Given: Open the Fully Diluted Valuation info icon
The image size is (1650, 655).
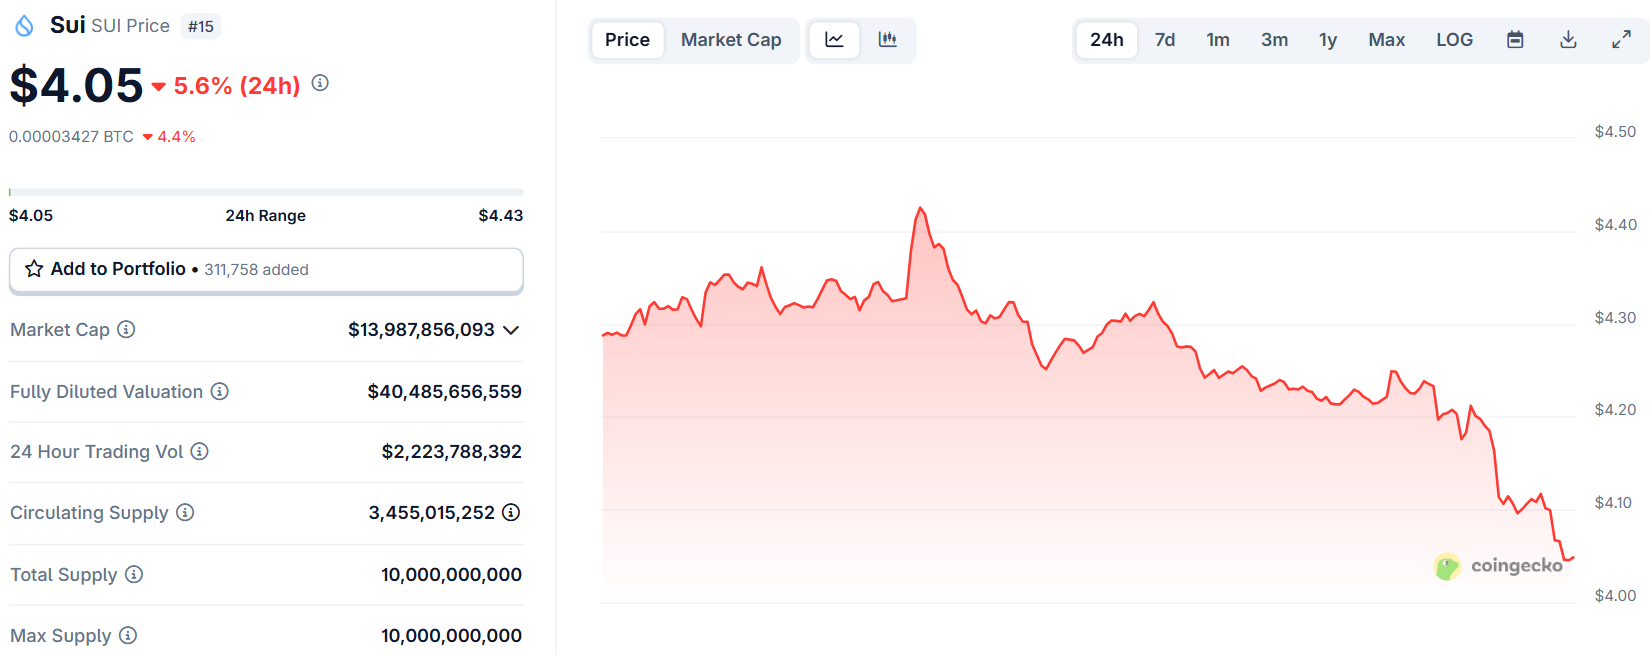Looking at the screenshot, I should click(220, 391).
